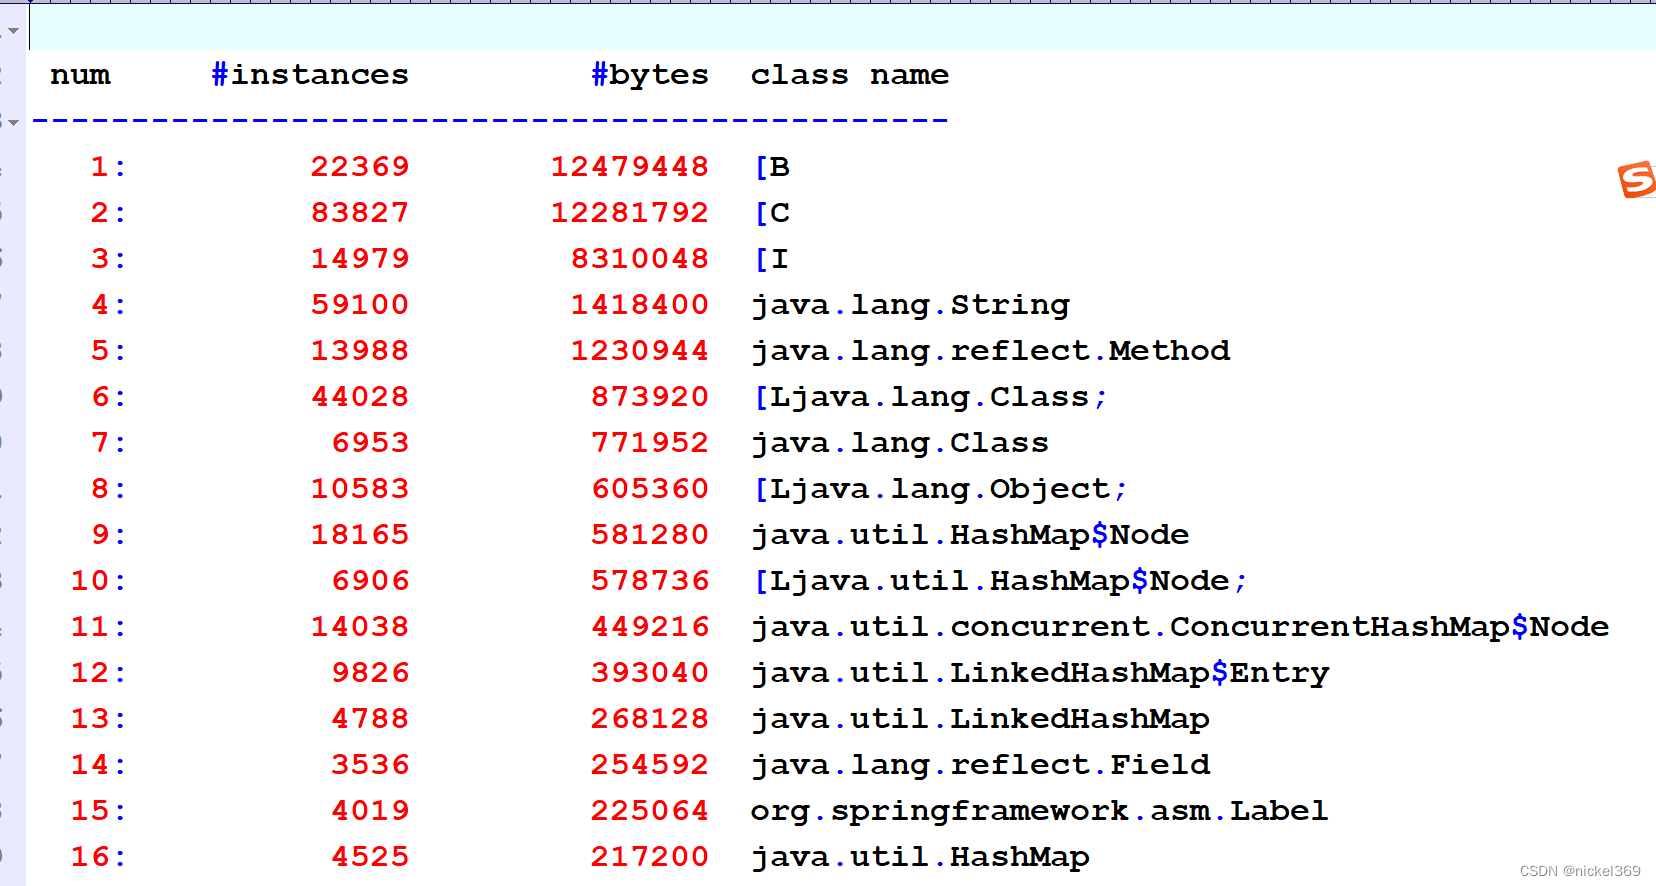Click bytes value 268128
Viewport: 1656px width, 886px height.
pos(650,719)
